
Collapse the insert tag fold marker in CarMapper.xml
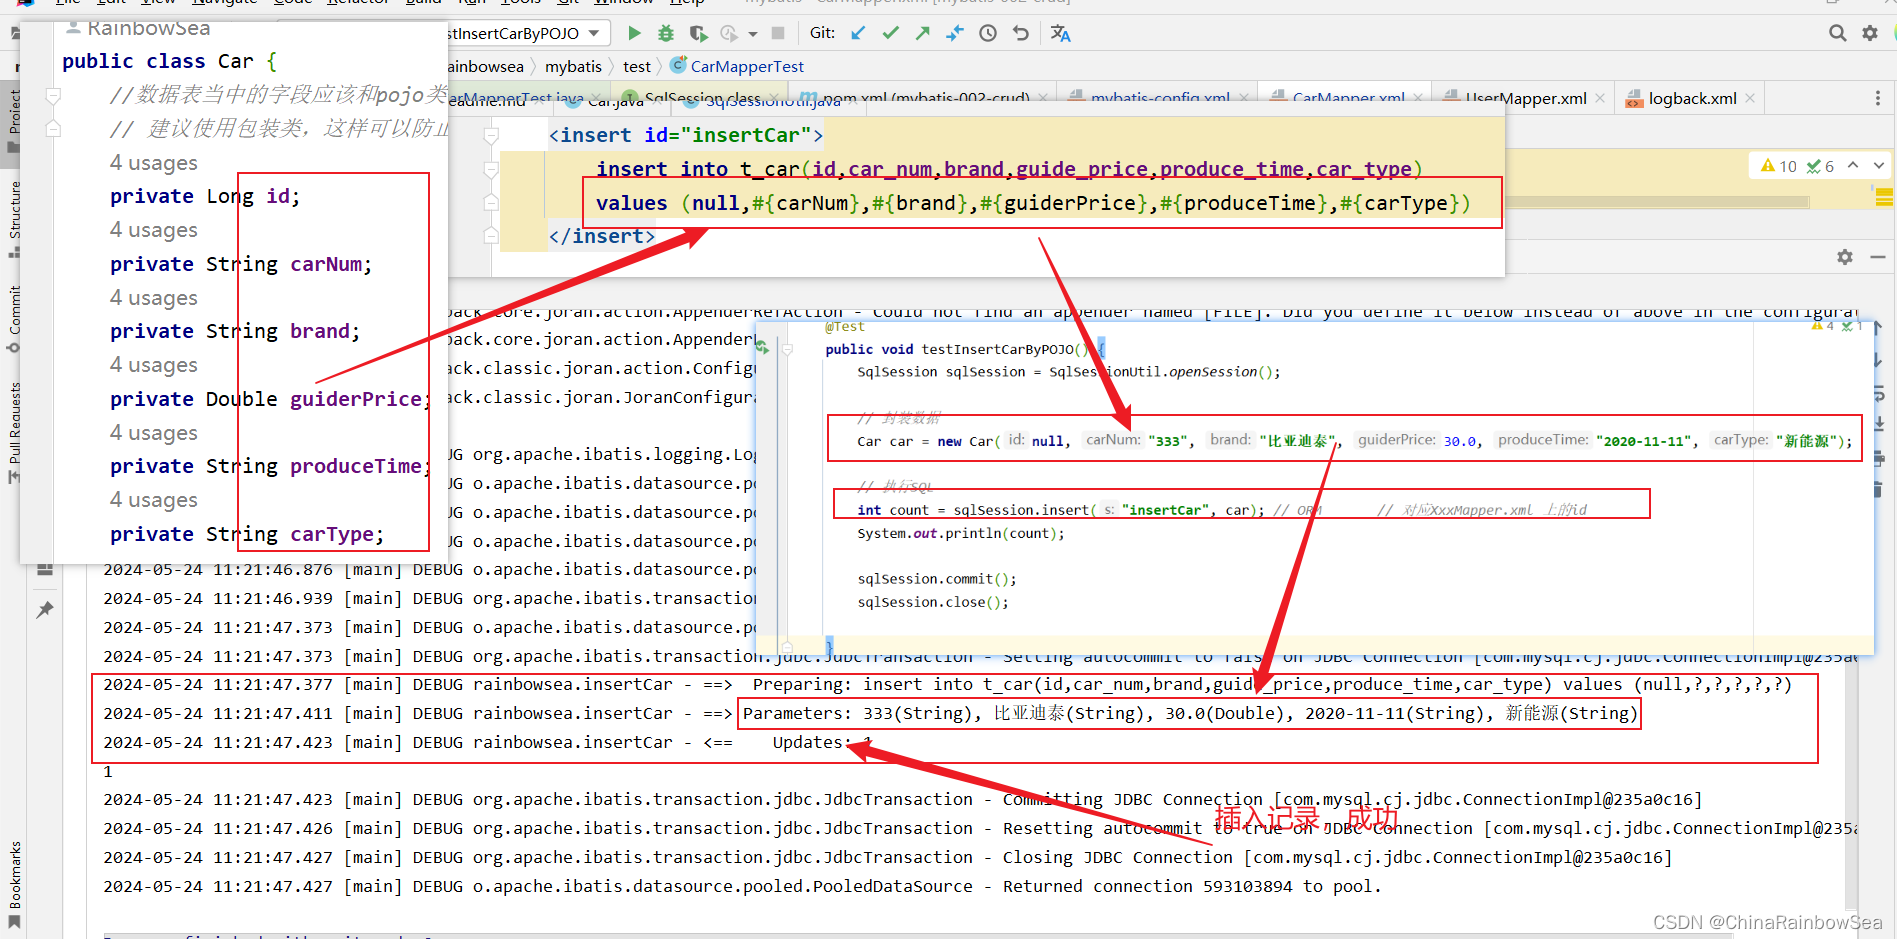point(491,135)
